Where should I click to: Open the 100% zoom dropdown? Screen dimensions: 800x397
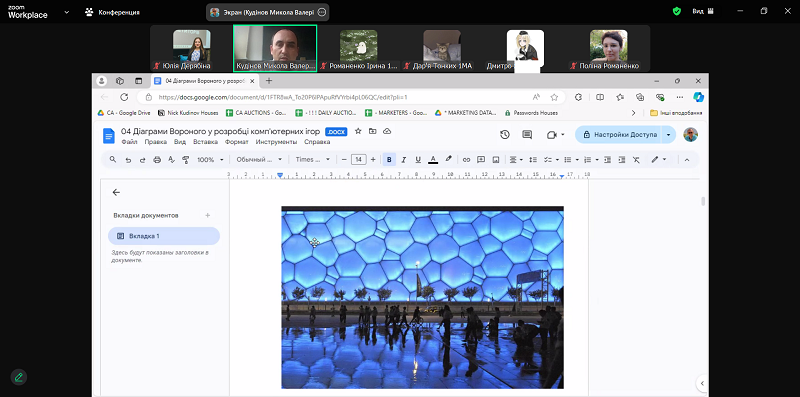pyautogui.click(x=210, y=160)
